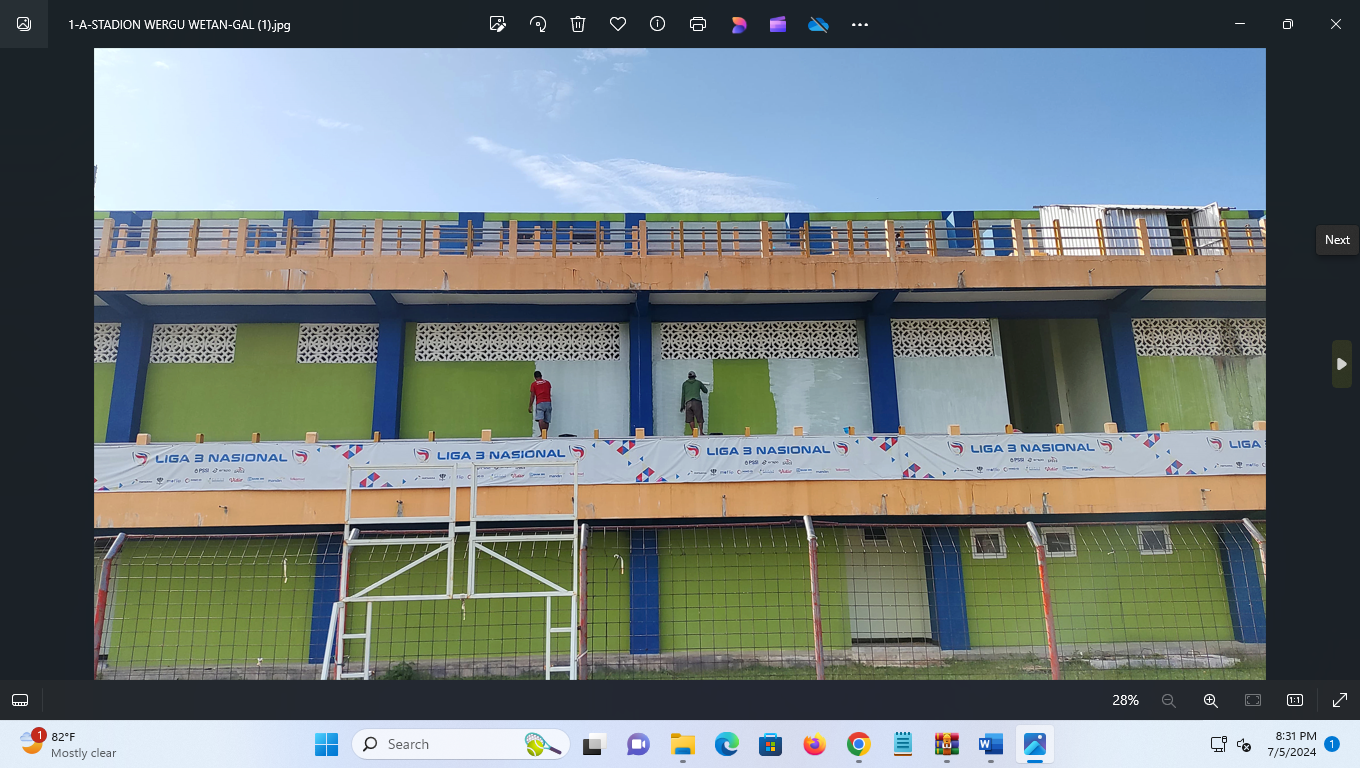The image size is (1360, 768).
Task: Rotate the photo
Action: coord(538,24)
